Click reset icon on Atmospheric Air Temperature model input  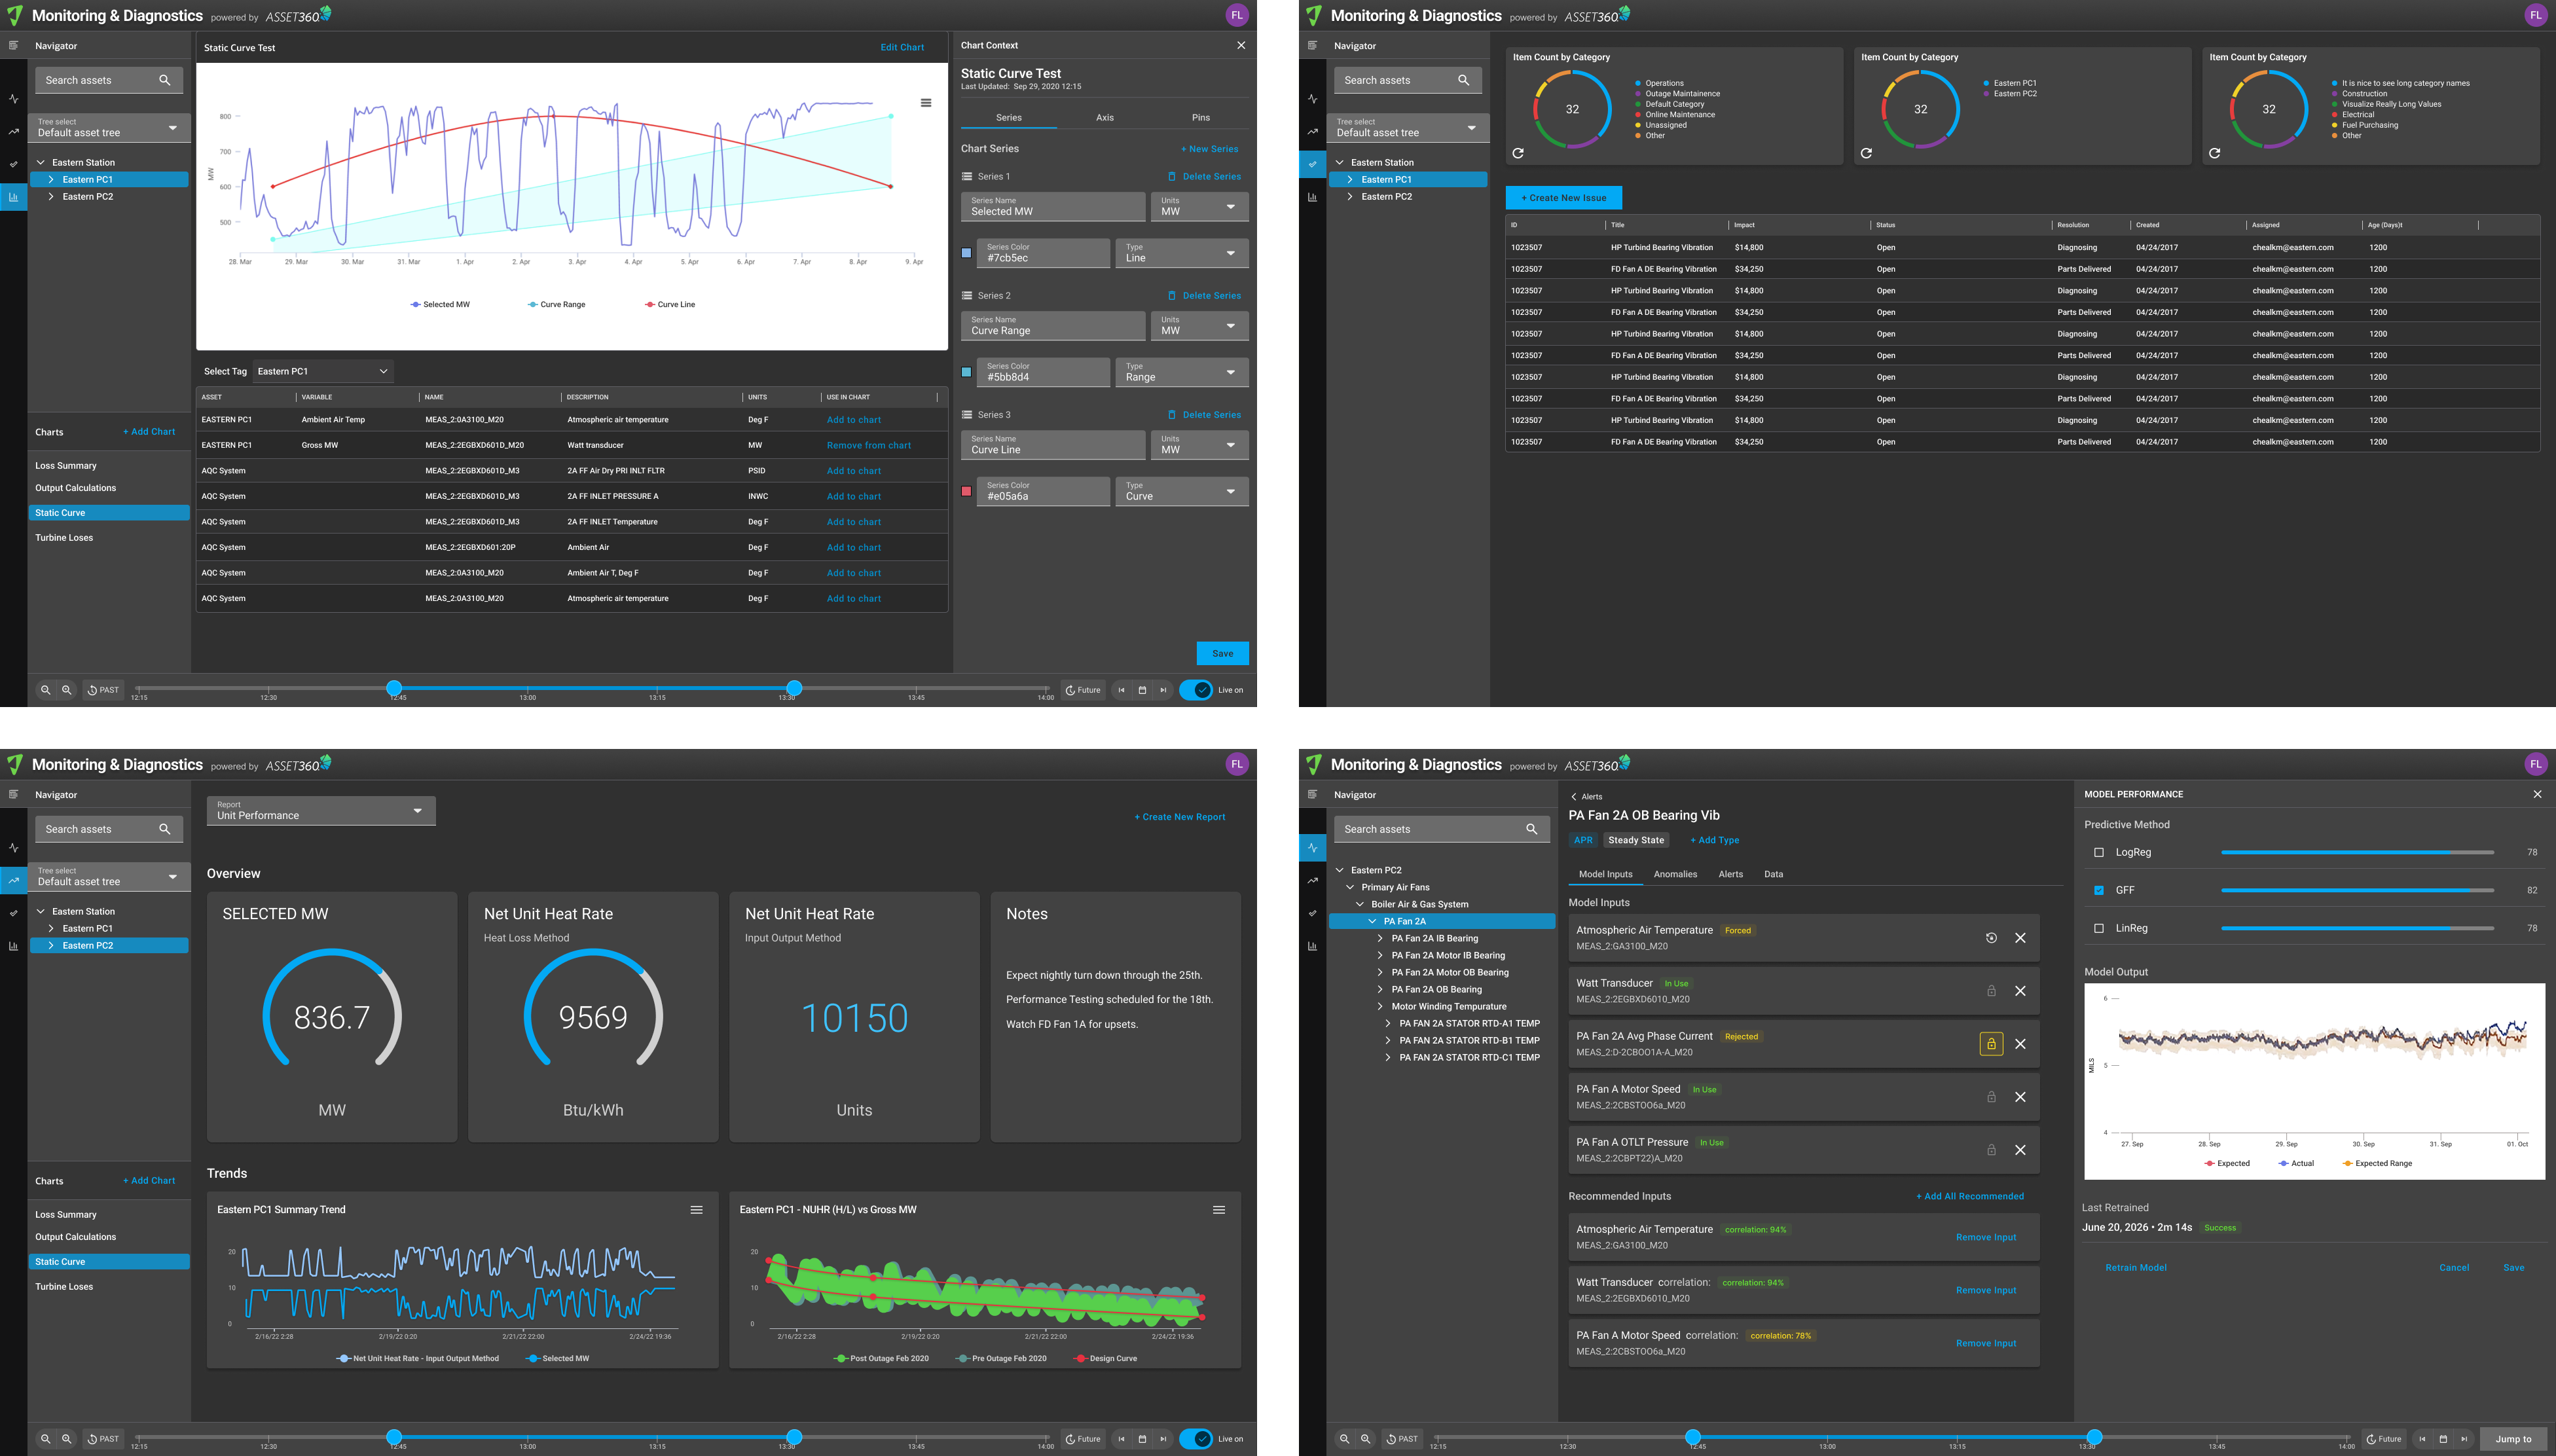(1991, 938)
